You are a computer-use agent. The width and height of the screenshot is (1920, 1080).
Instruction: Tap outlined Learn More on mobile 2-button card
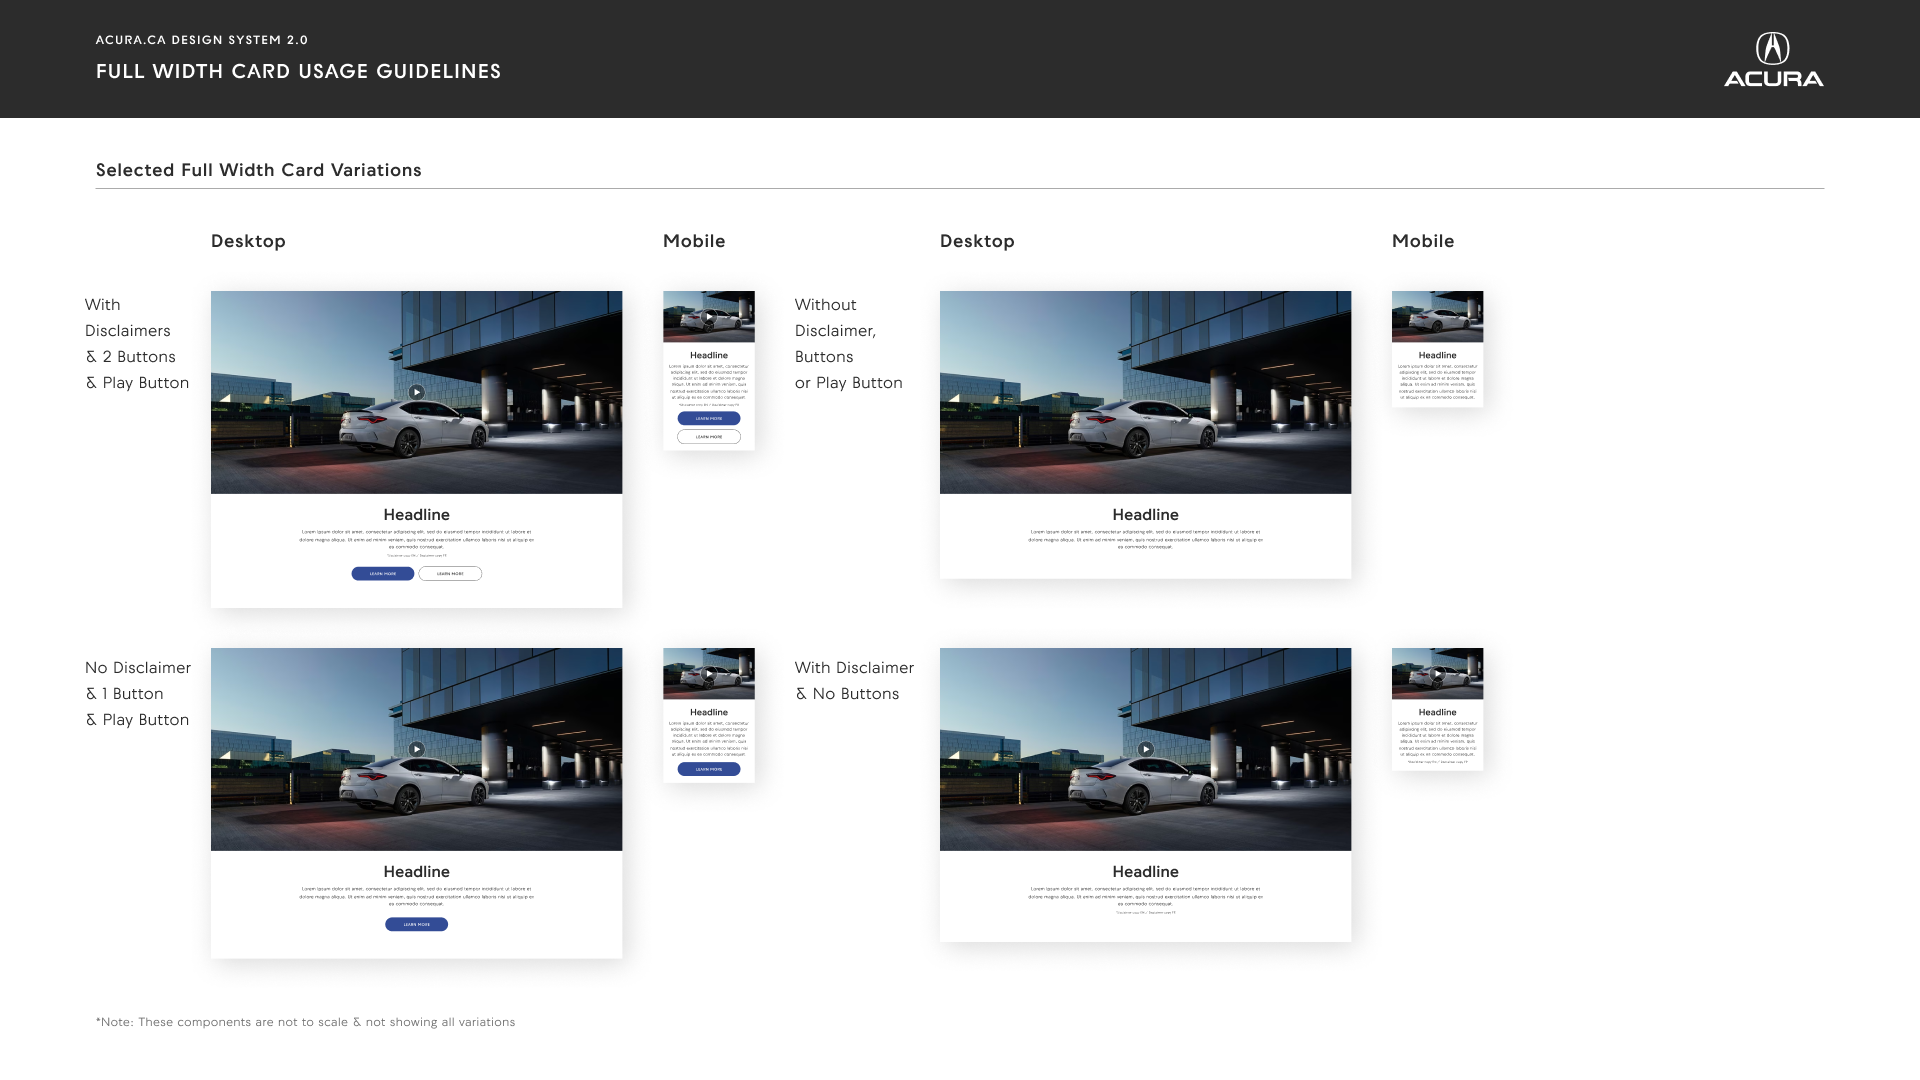(x=709, y=437)
